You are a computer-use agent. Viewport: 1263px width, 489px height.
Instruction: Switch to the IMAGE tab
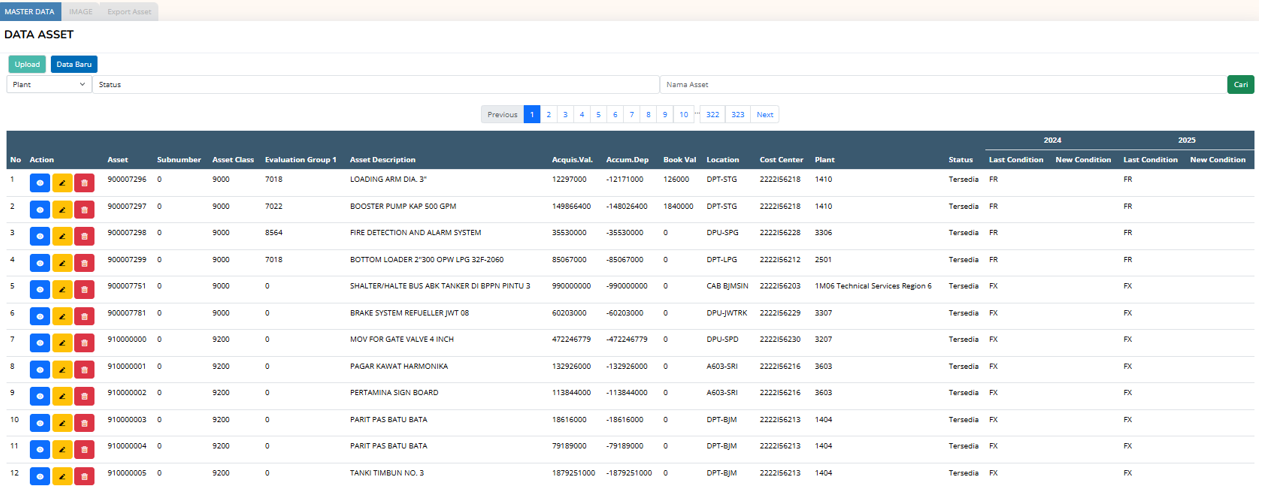click(x=81, y=11)
